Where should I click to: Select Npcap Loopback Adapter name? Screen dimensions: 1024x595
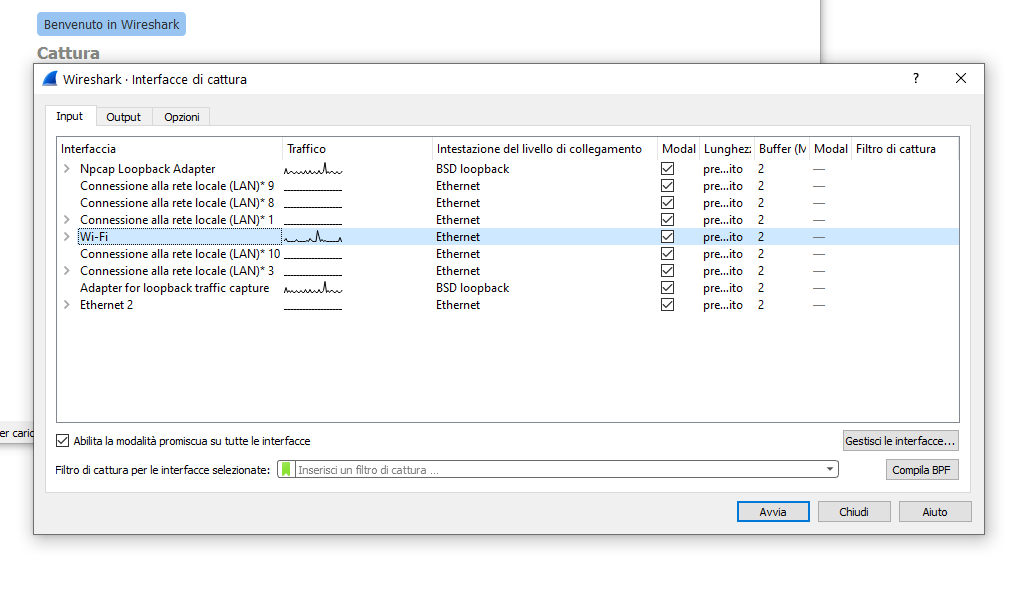click(x=148, y=169)
